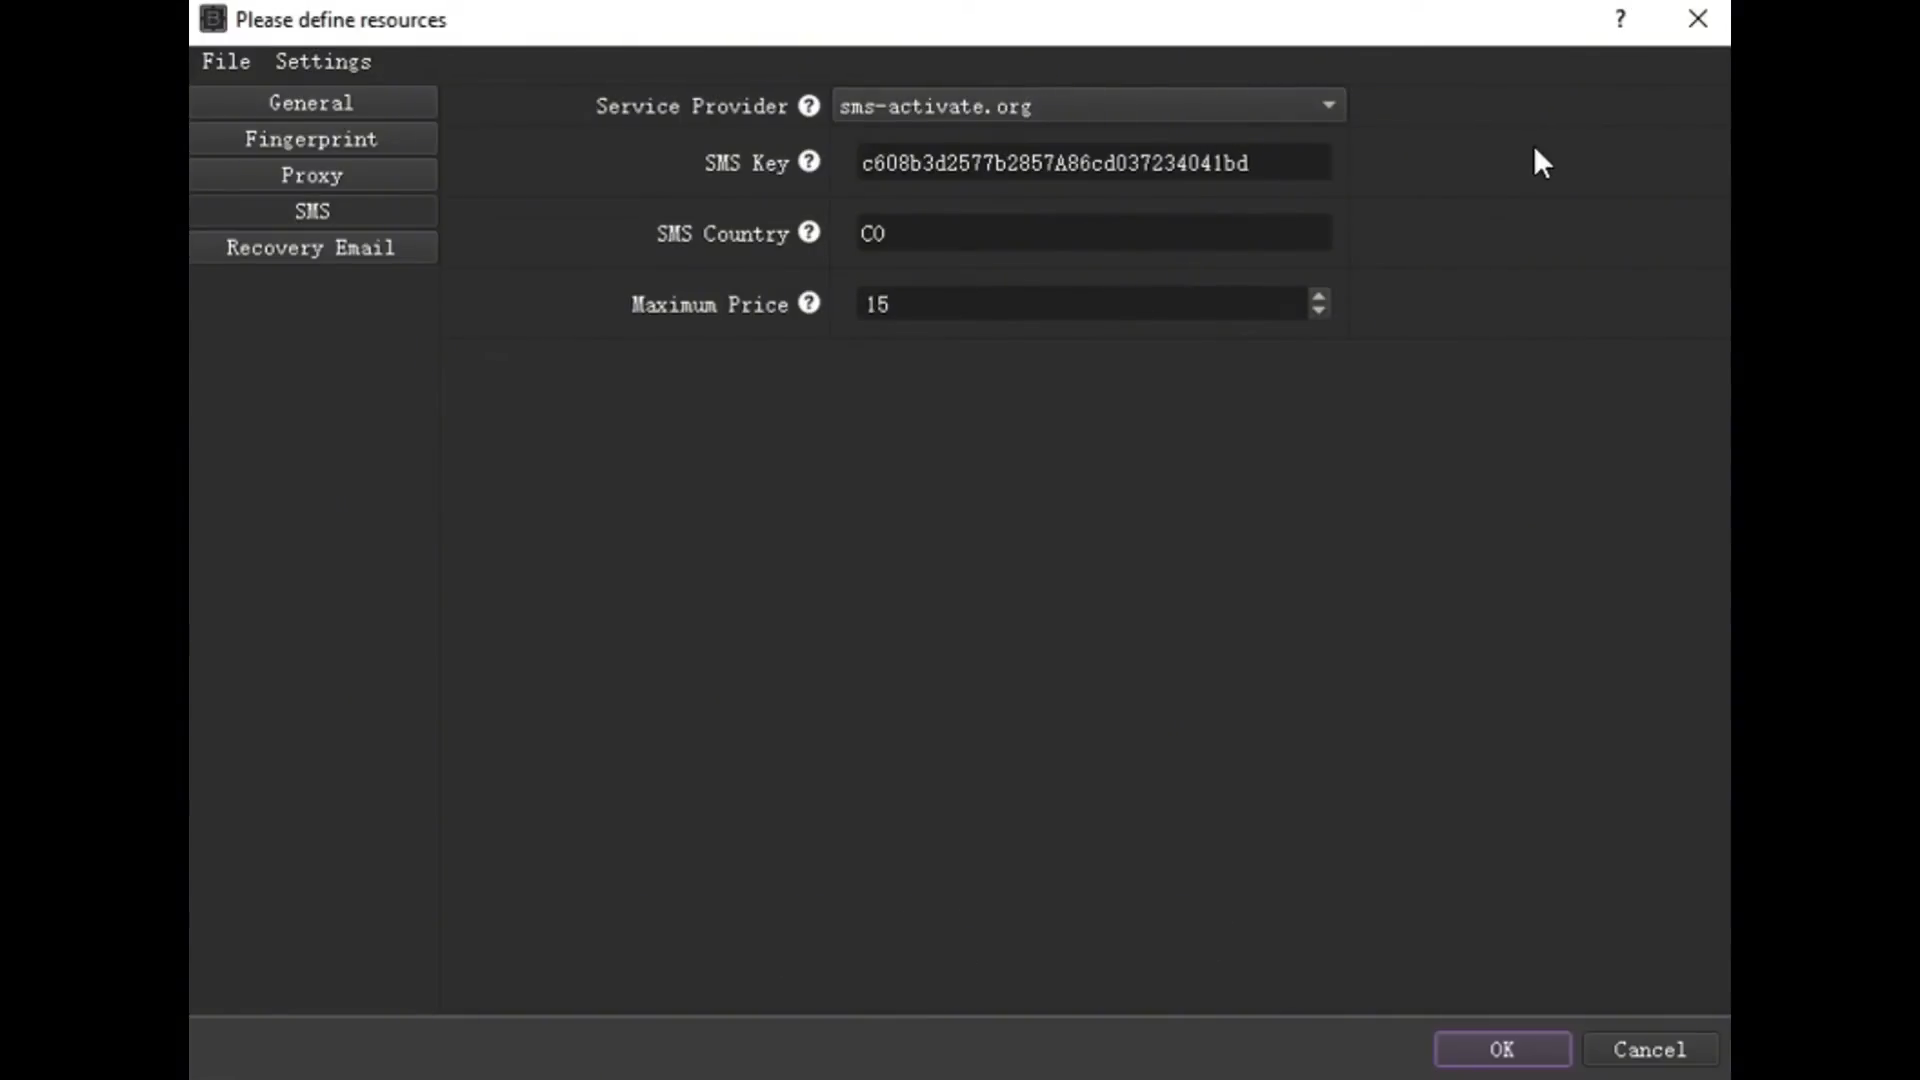Switch to the General tab
This screenshot has width=1920, height=1080.
pyautogui.click(x=313, y=102)
